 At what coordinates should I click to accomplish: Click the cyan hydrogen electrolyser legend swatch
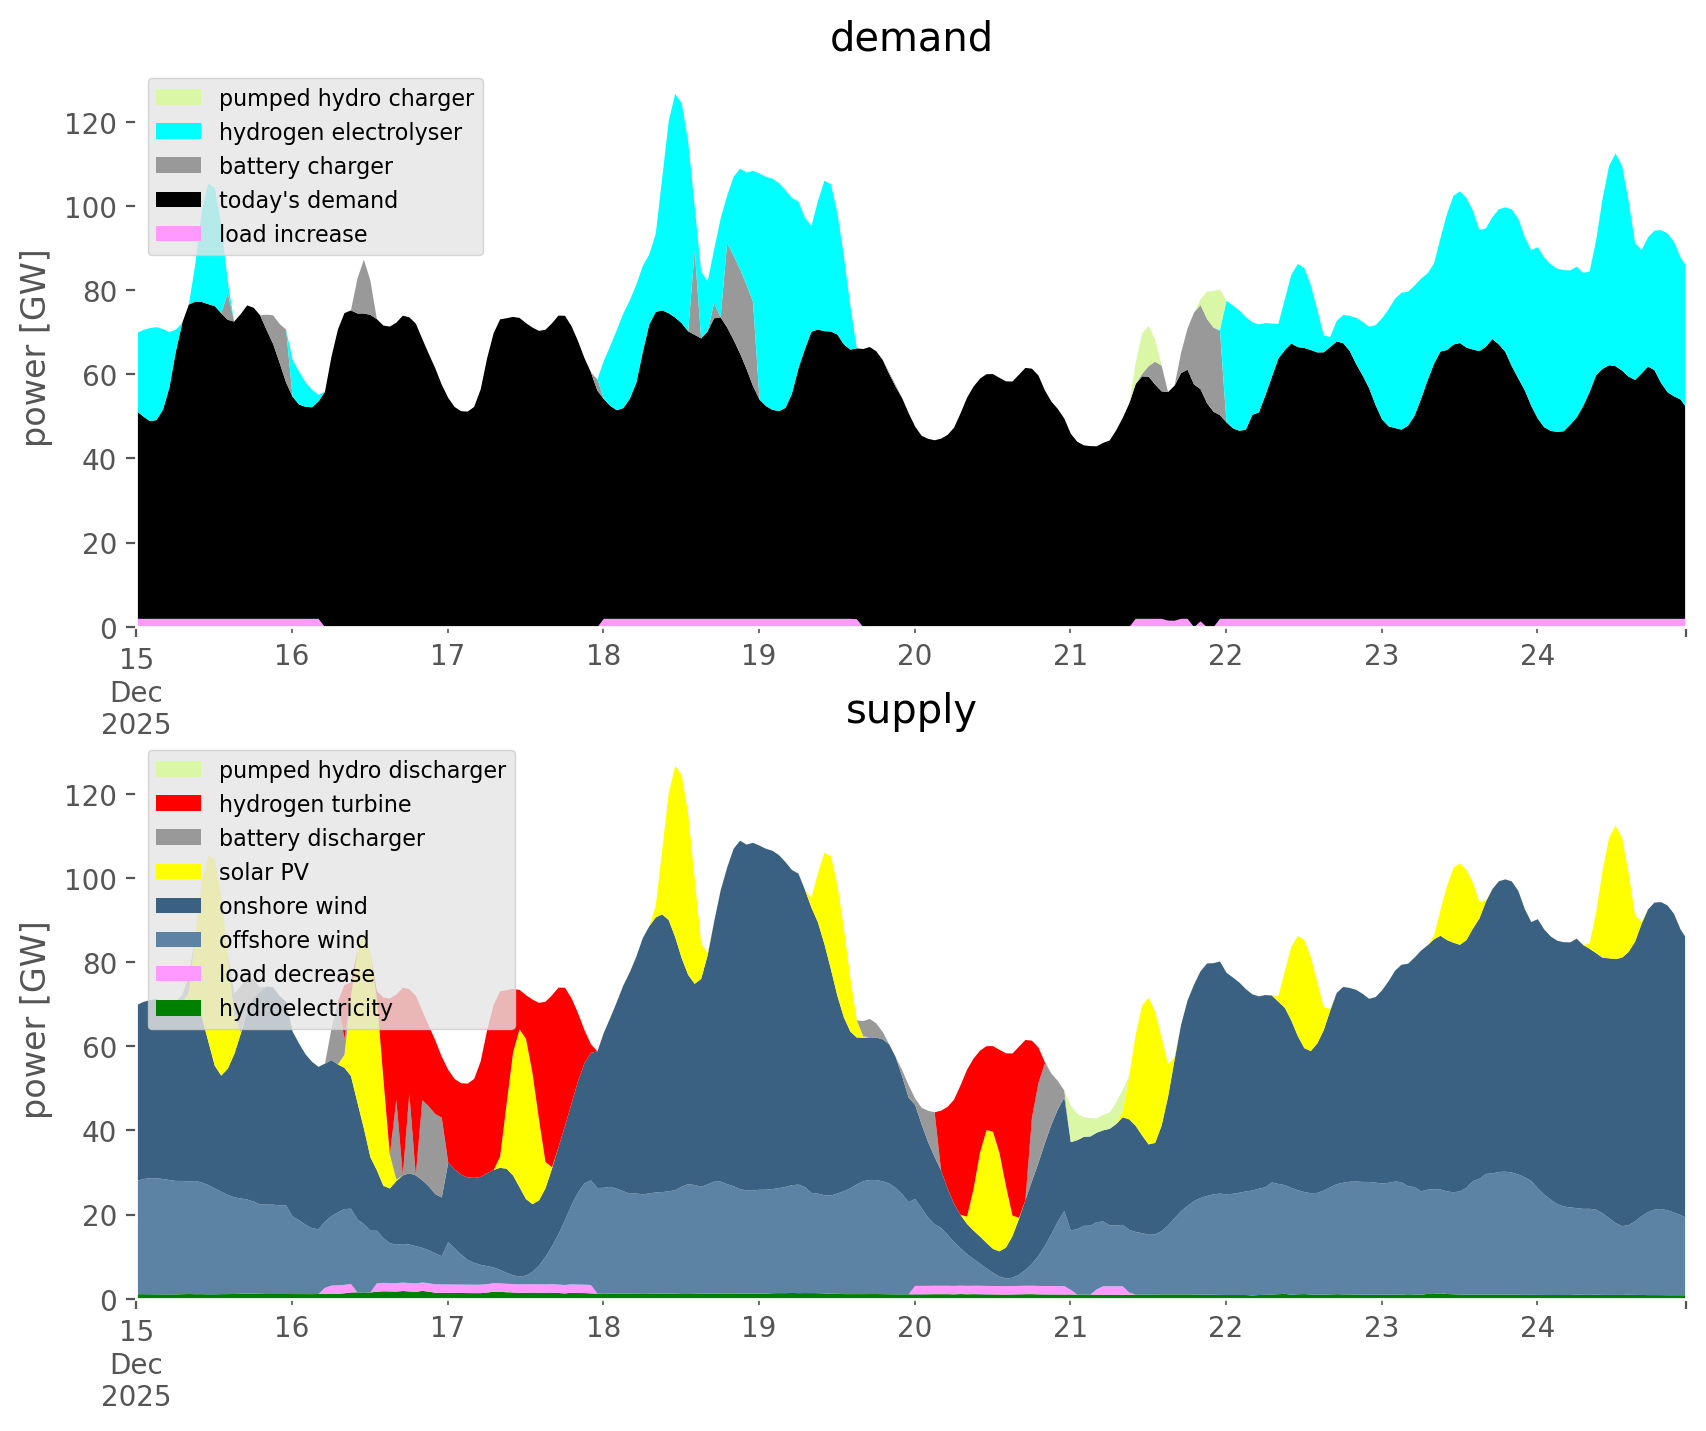click(x=179, y=132)
